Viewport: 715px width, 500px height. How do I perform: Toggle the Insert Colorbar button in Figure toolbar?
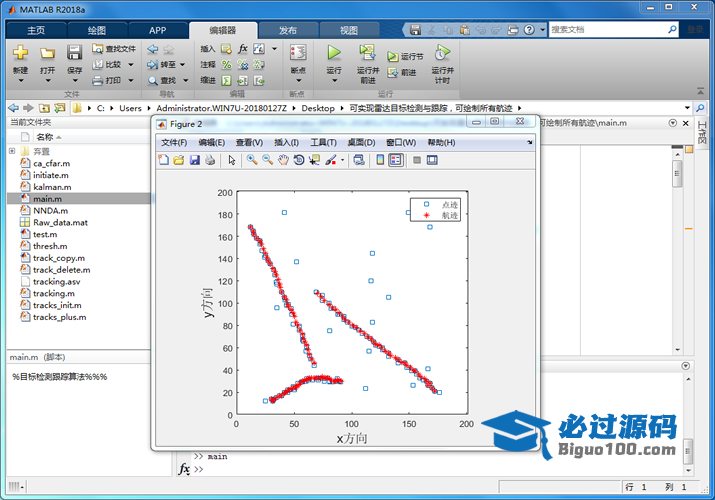(x=380, y=160)
